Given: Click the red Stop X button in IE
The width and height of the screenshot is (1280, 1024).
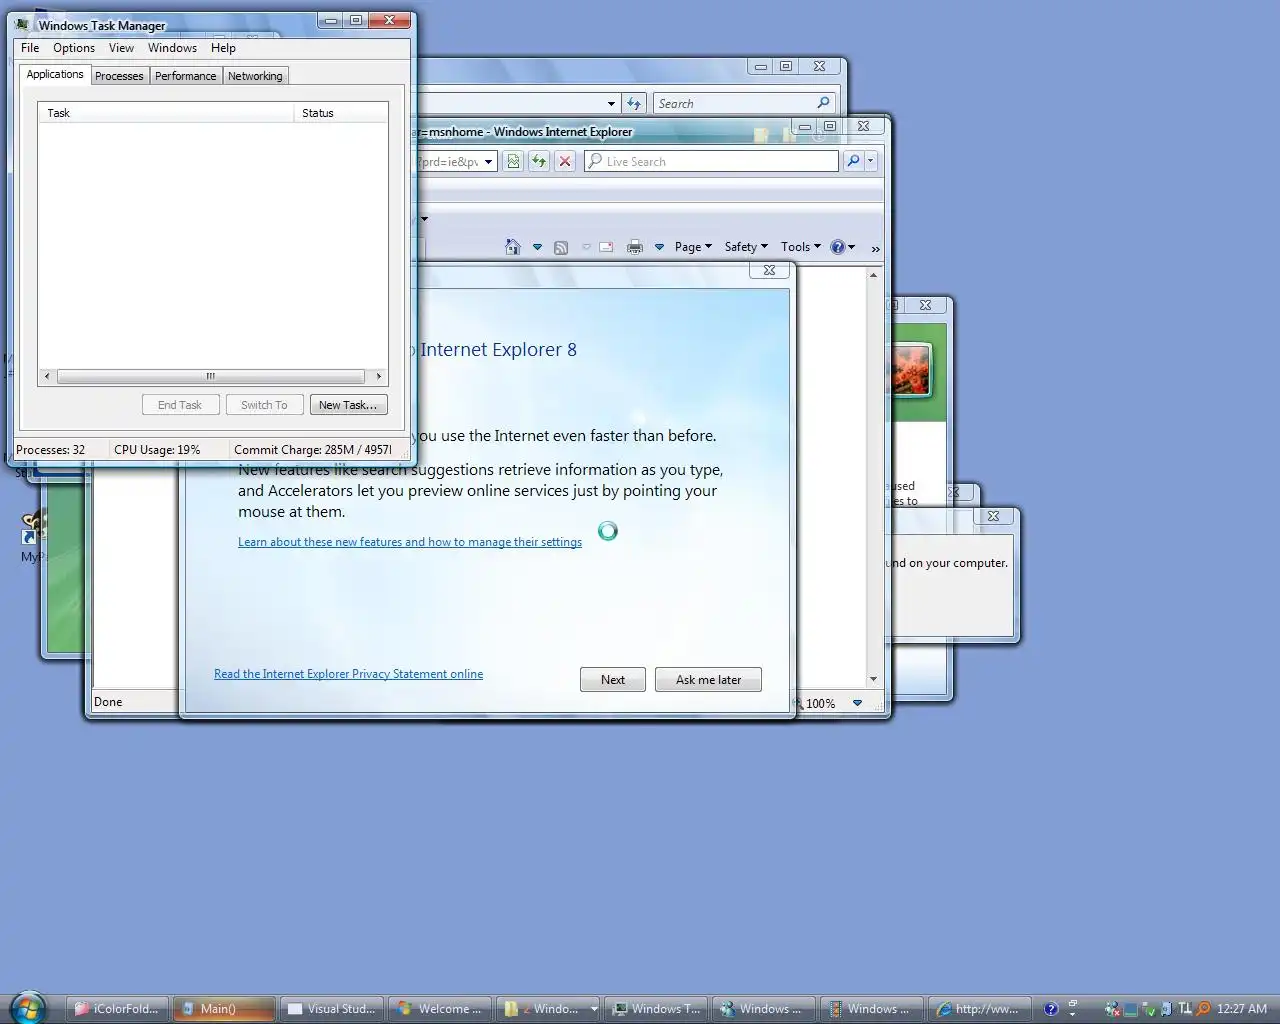Looking at the screenshot, I should pyautogui.click(x=565, y=161).
